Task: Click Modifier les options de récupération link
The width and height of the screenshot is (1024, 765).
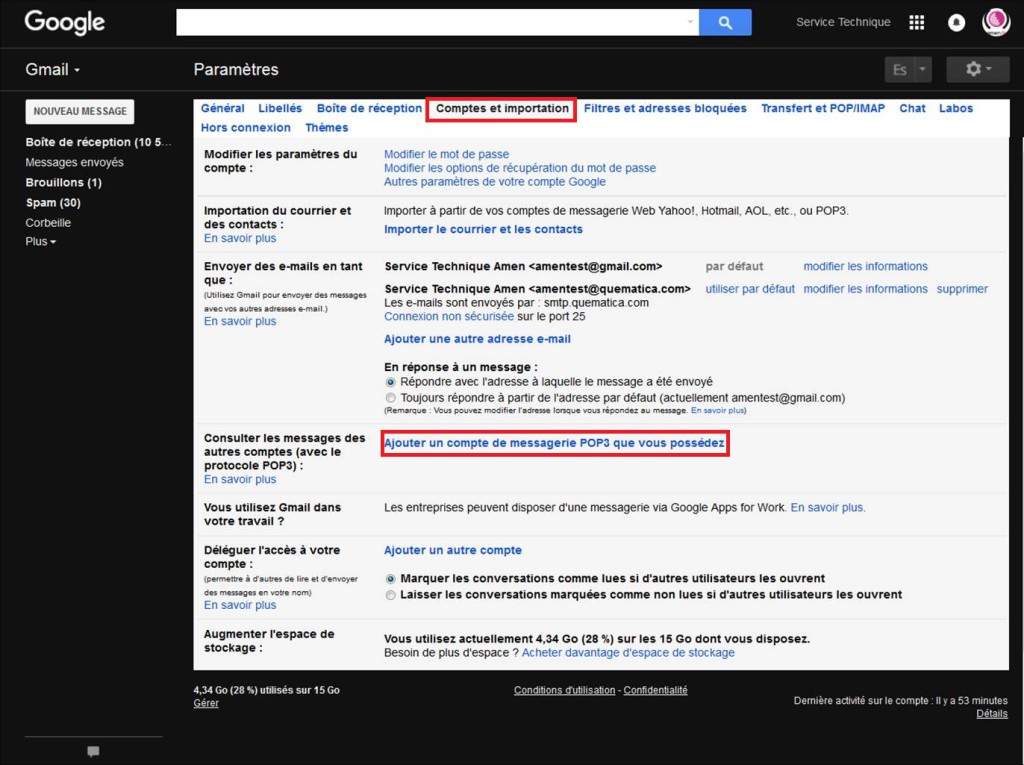Action: [520, 168]
